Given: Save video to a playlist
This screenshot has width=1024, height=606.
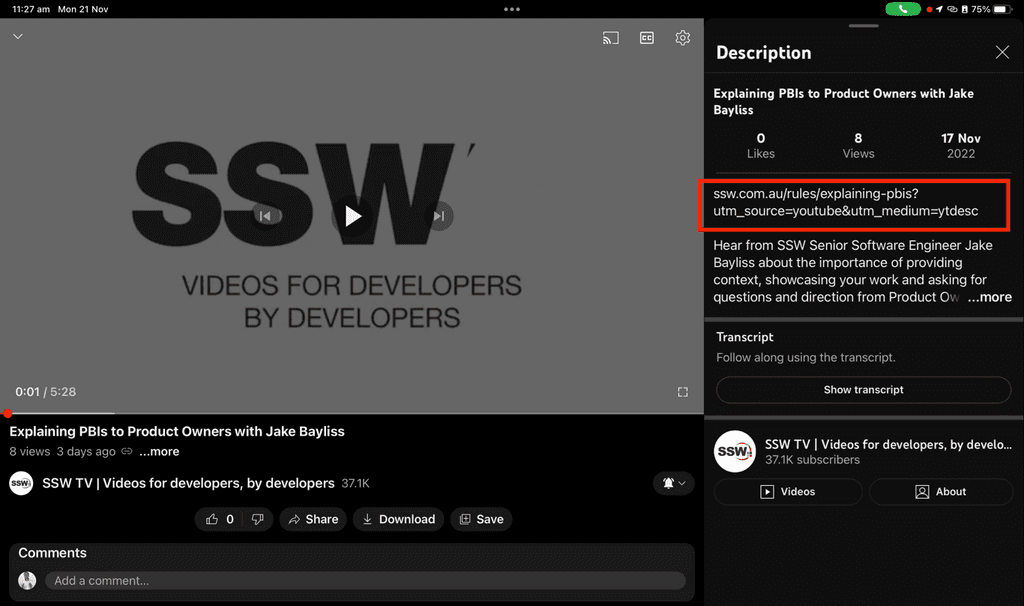Looking at the screenshot, I should (481, 519).
